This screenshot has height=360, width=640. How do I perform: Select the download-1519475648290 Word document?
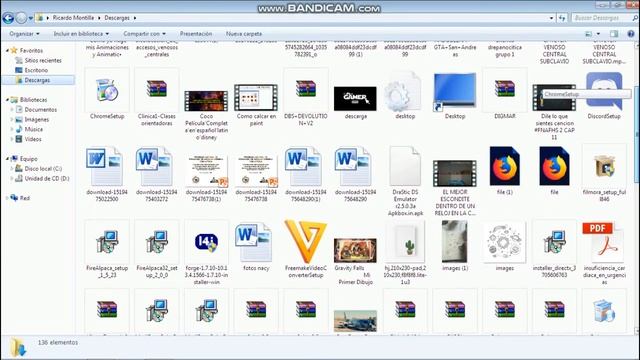pyautogui.click(x=353, y=167)
